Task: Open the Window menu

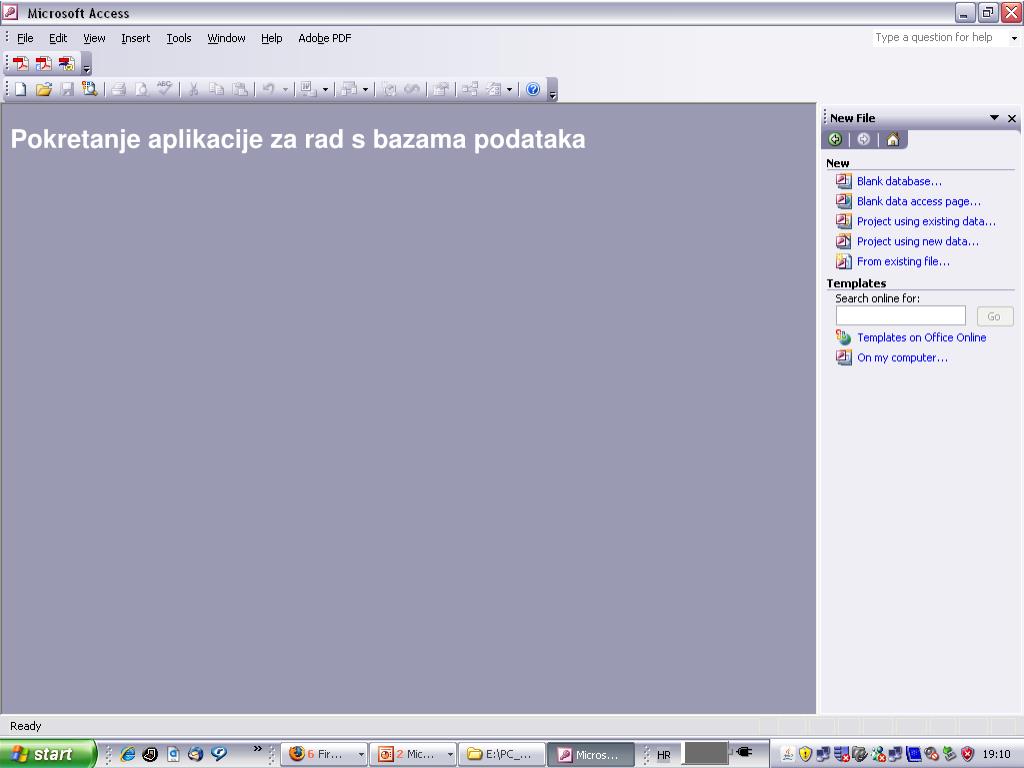Action: [226, 39]
